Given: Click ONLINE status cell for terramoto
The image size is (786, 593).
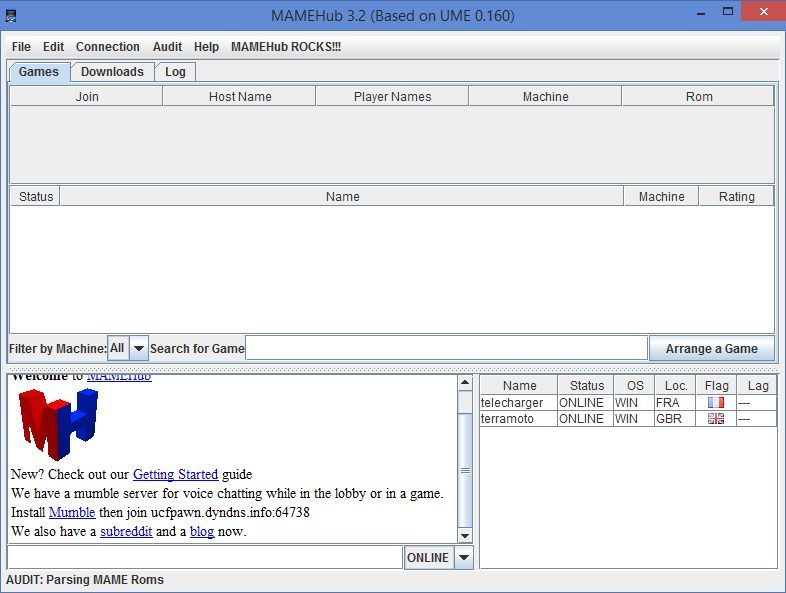Looking at the screenshot, I should pyautogui.click(x=585, y=419).
